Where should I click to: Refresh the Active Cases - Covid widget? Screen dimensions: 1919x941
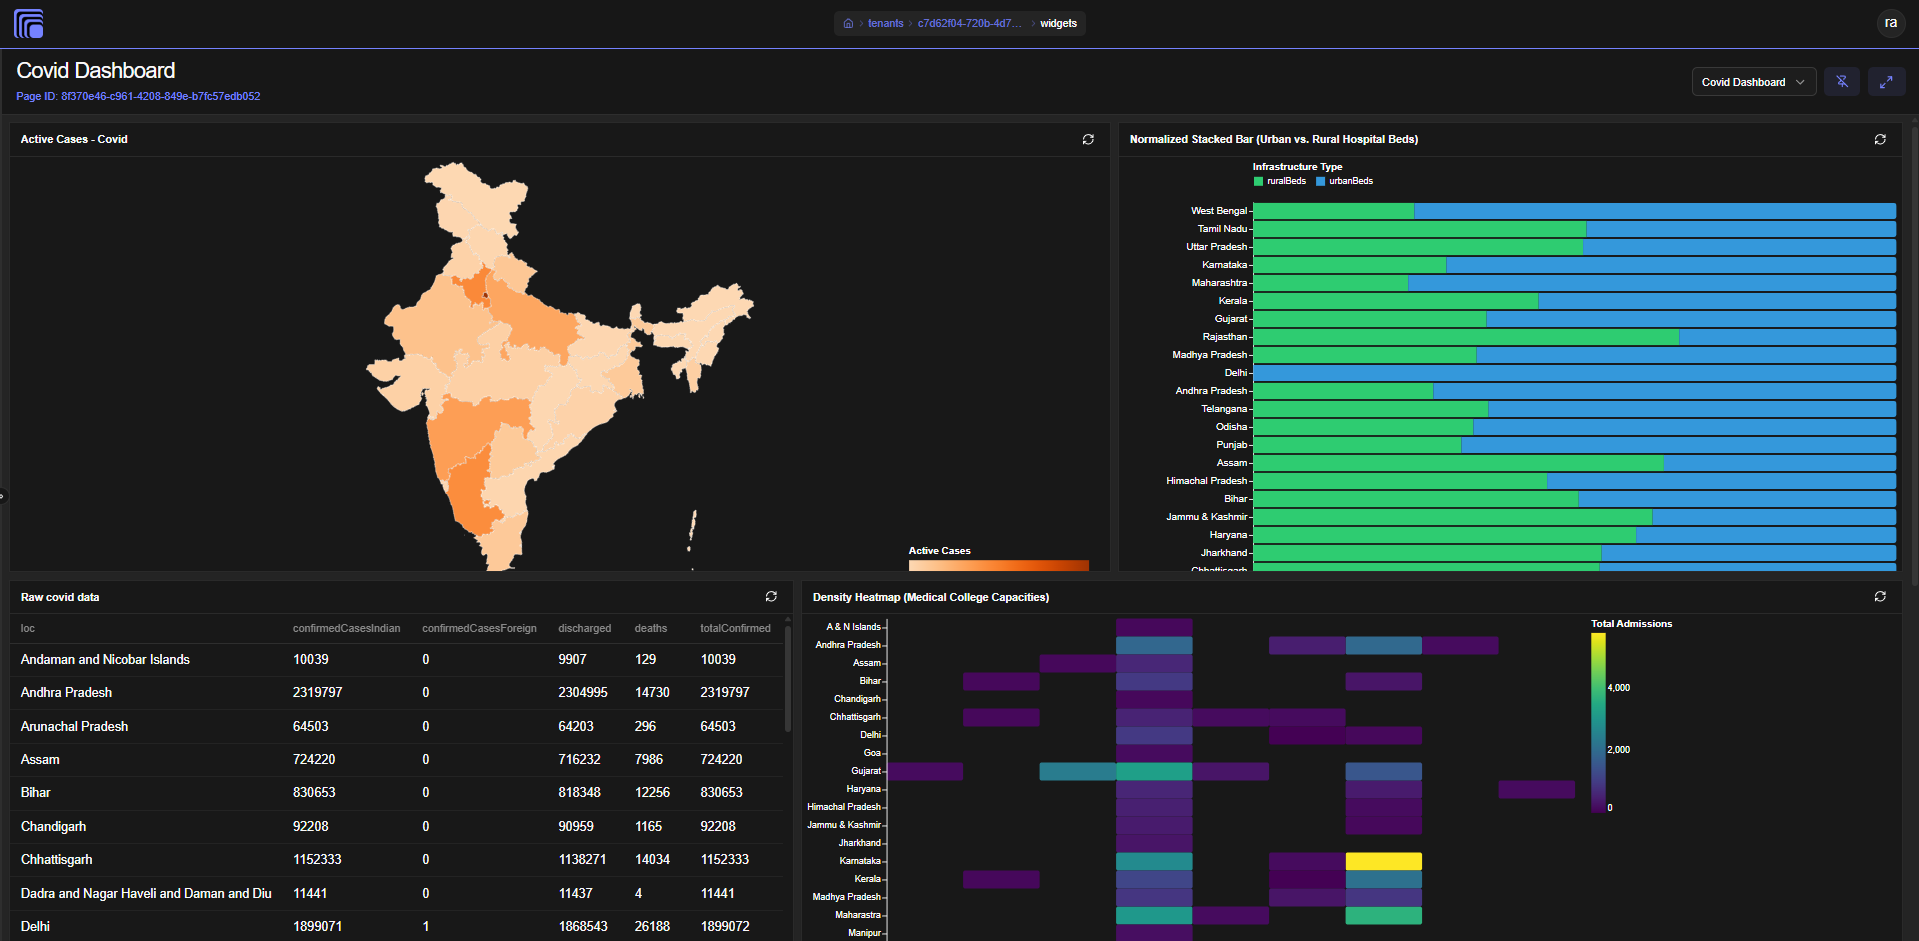1088,139
